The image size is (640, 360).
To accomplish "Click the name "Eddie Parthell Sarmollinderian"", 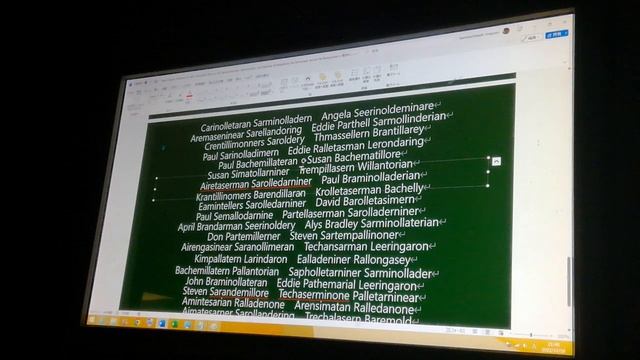I will coord(378,123).
